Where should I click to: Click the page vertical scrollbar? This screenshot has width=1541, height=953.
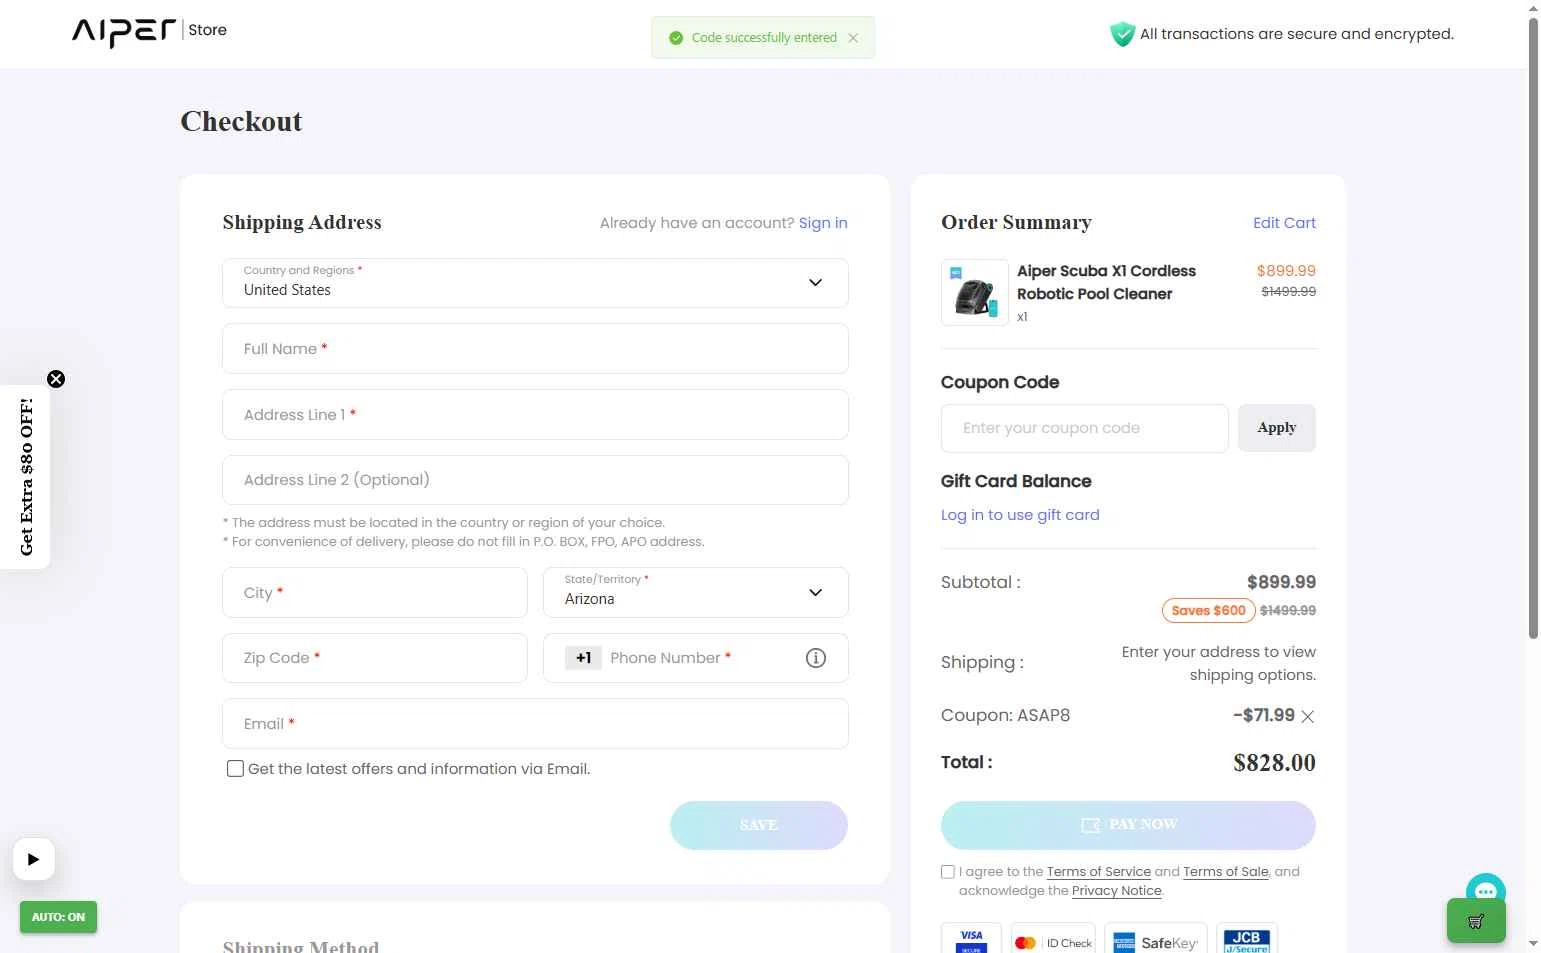pyautogui.click(x=1533, y=328)
